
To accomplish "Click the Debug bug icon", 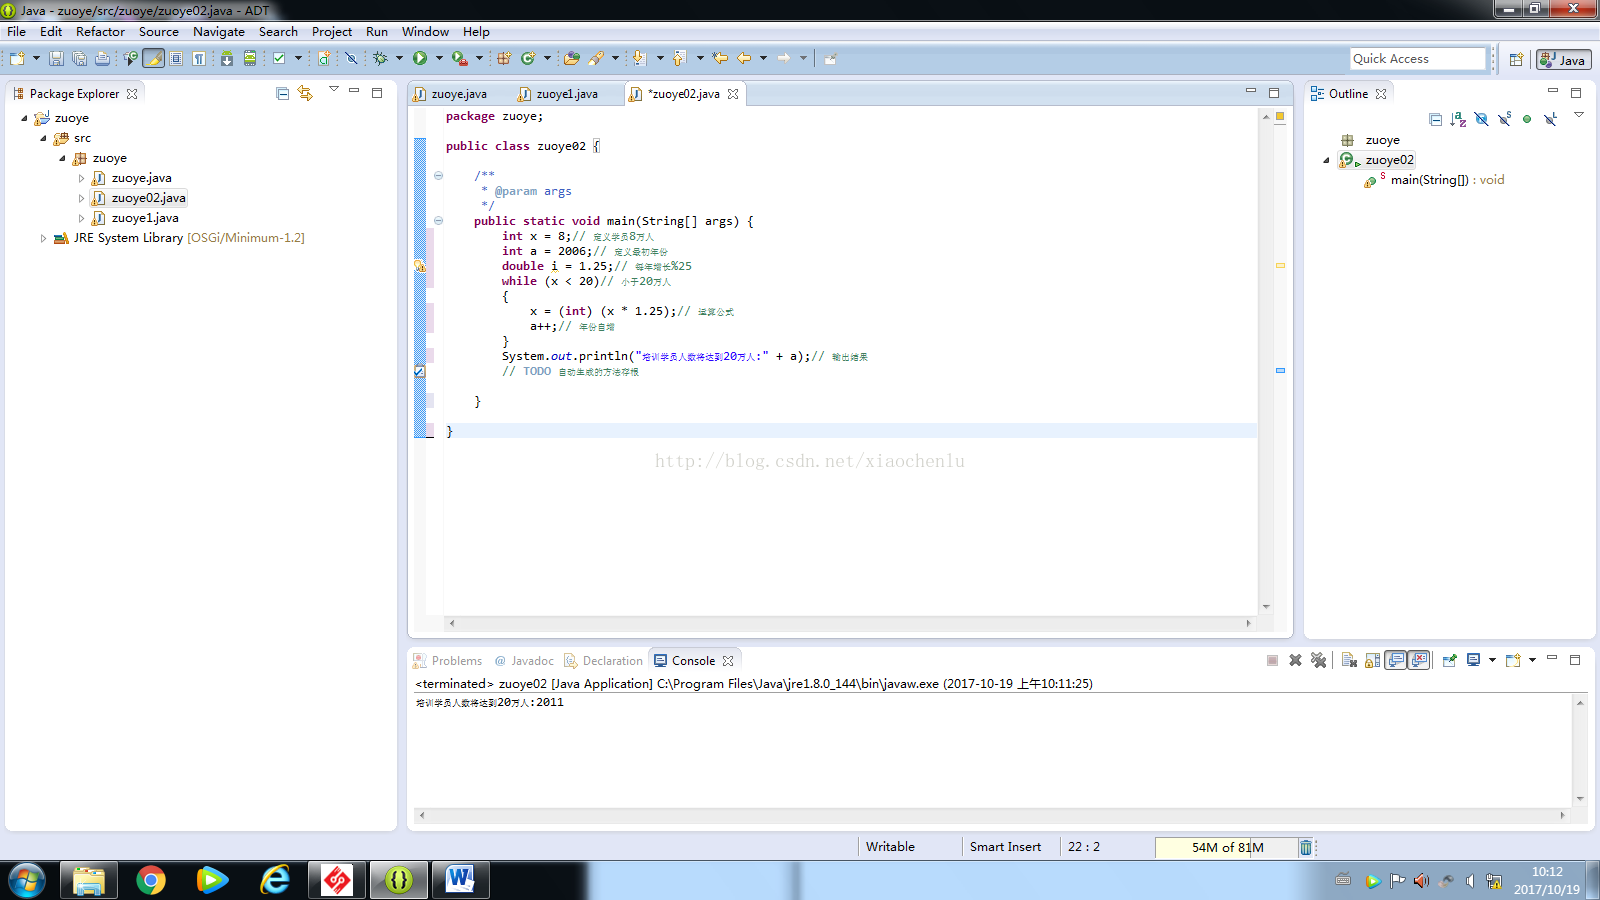I will [380, 58].
